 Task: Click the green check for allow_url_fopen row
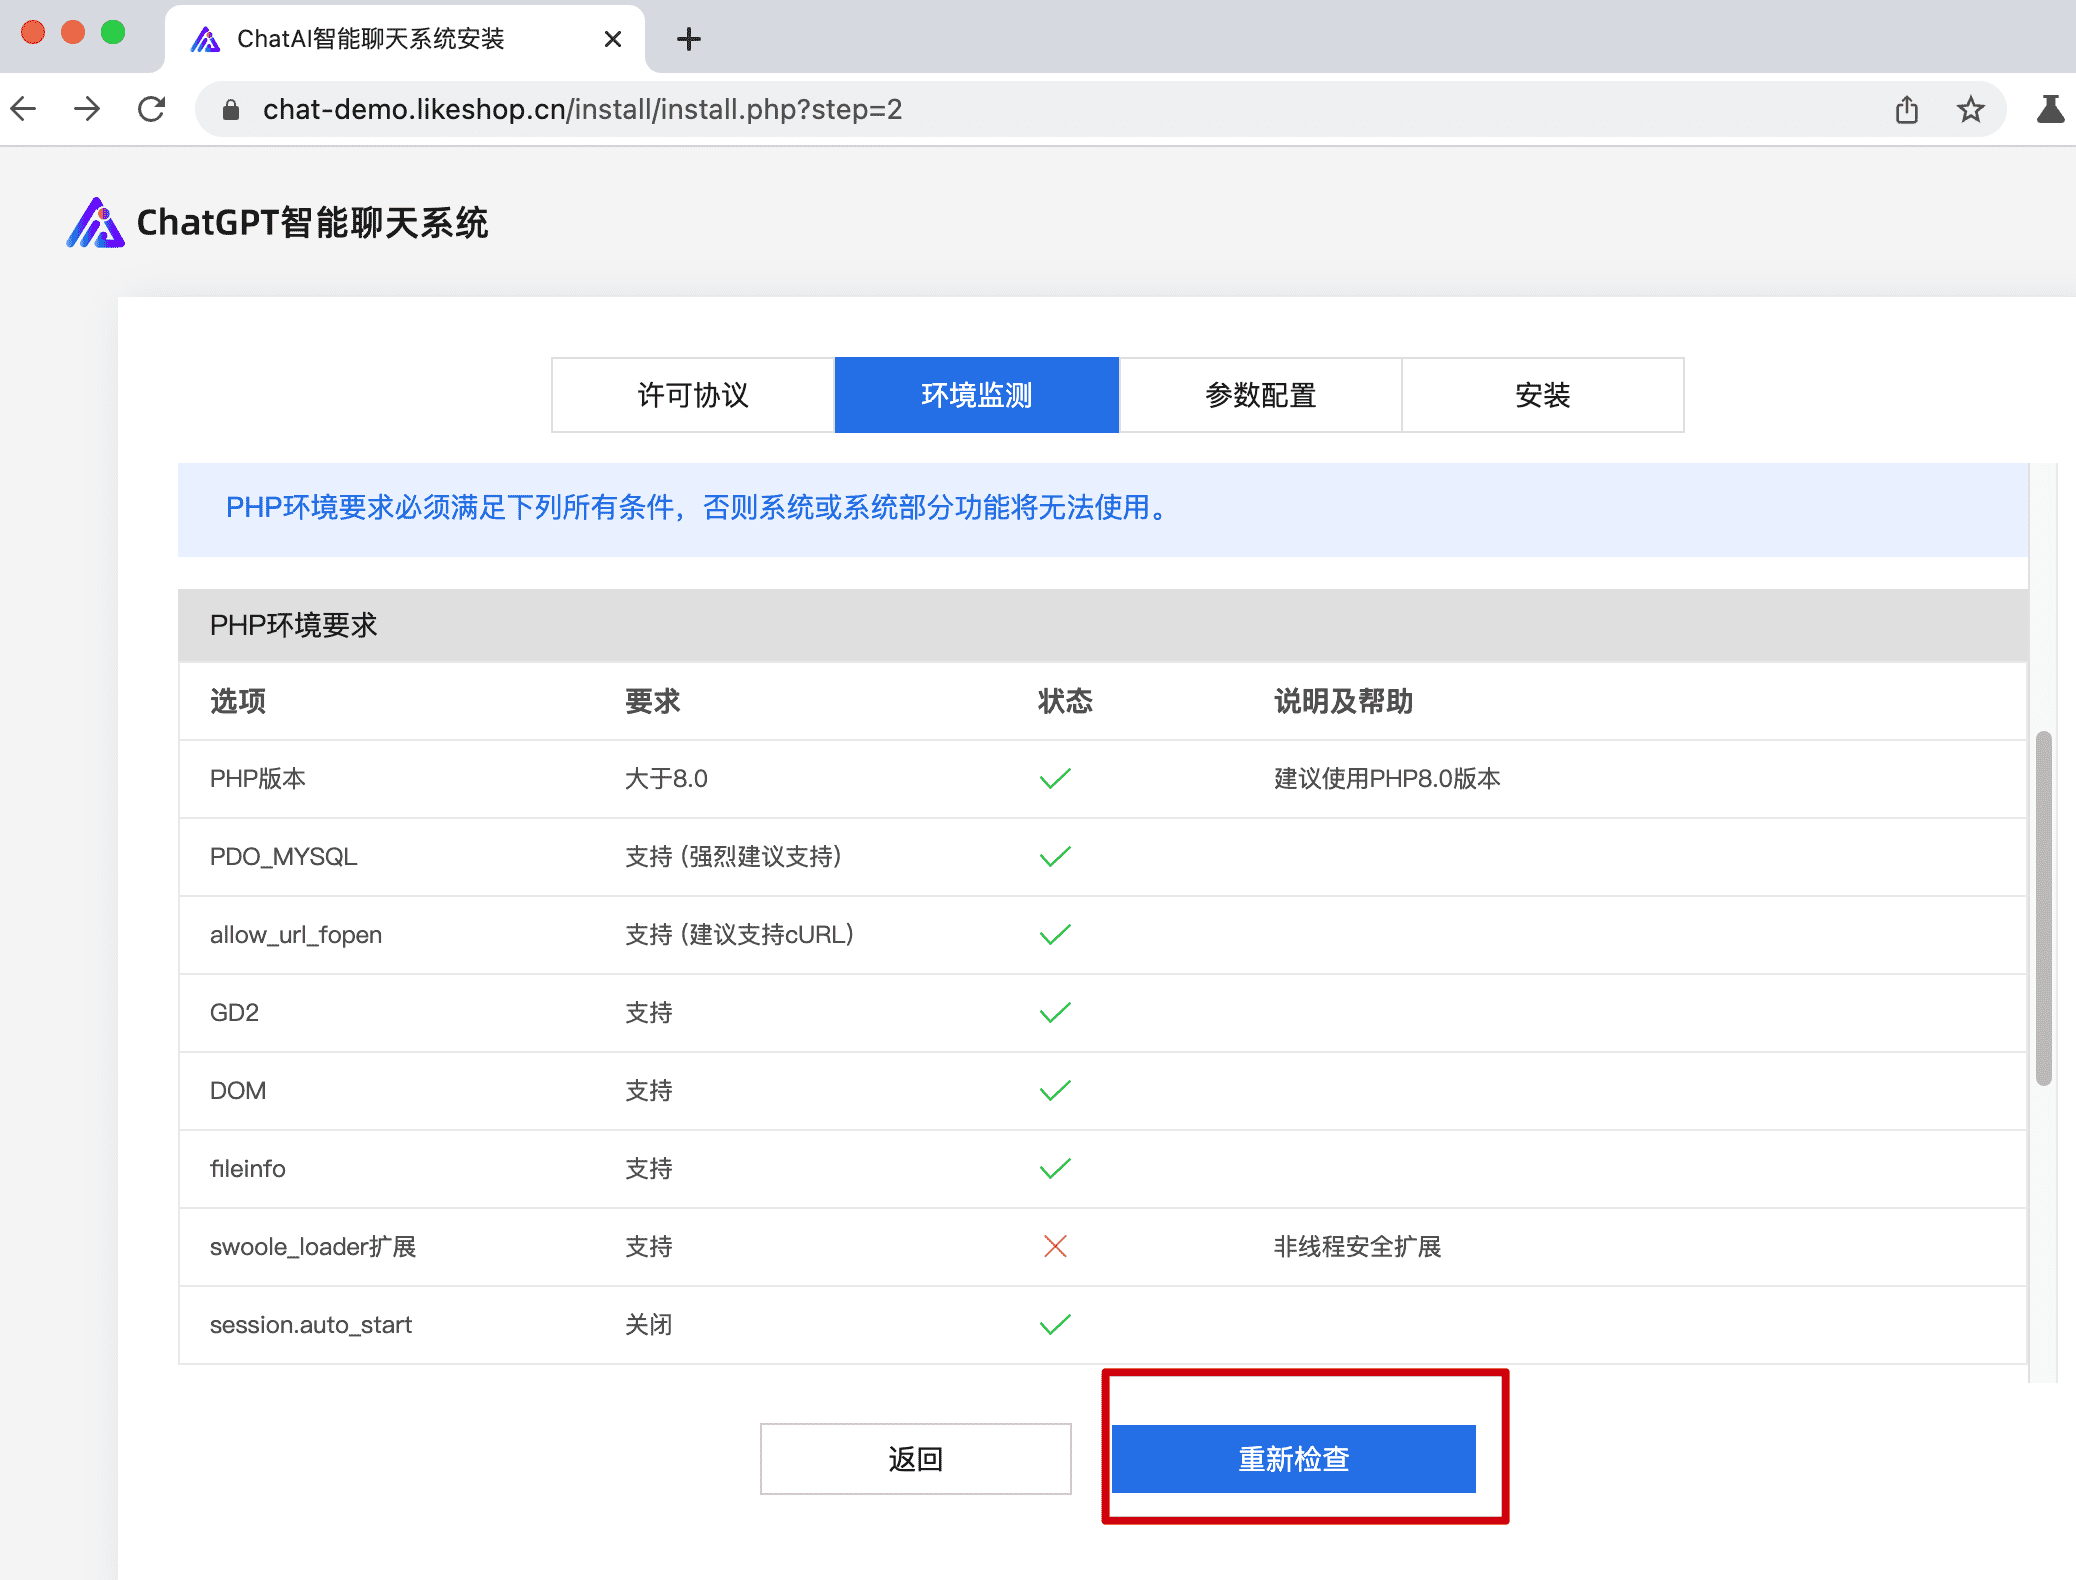tap(1055, 934)
